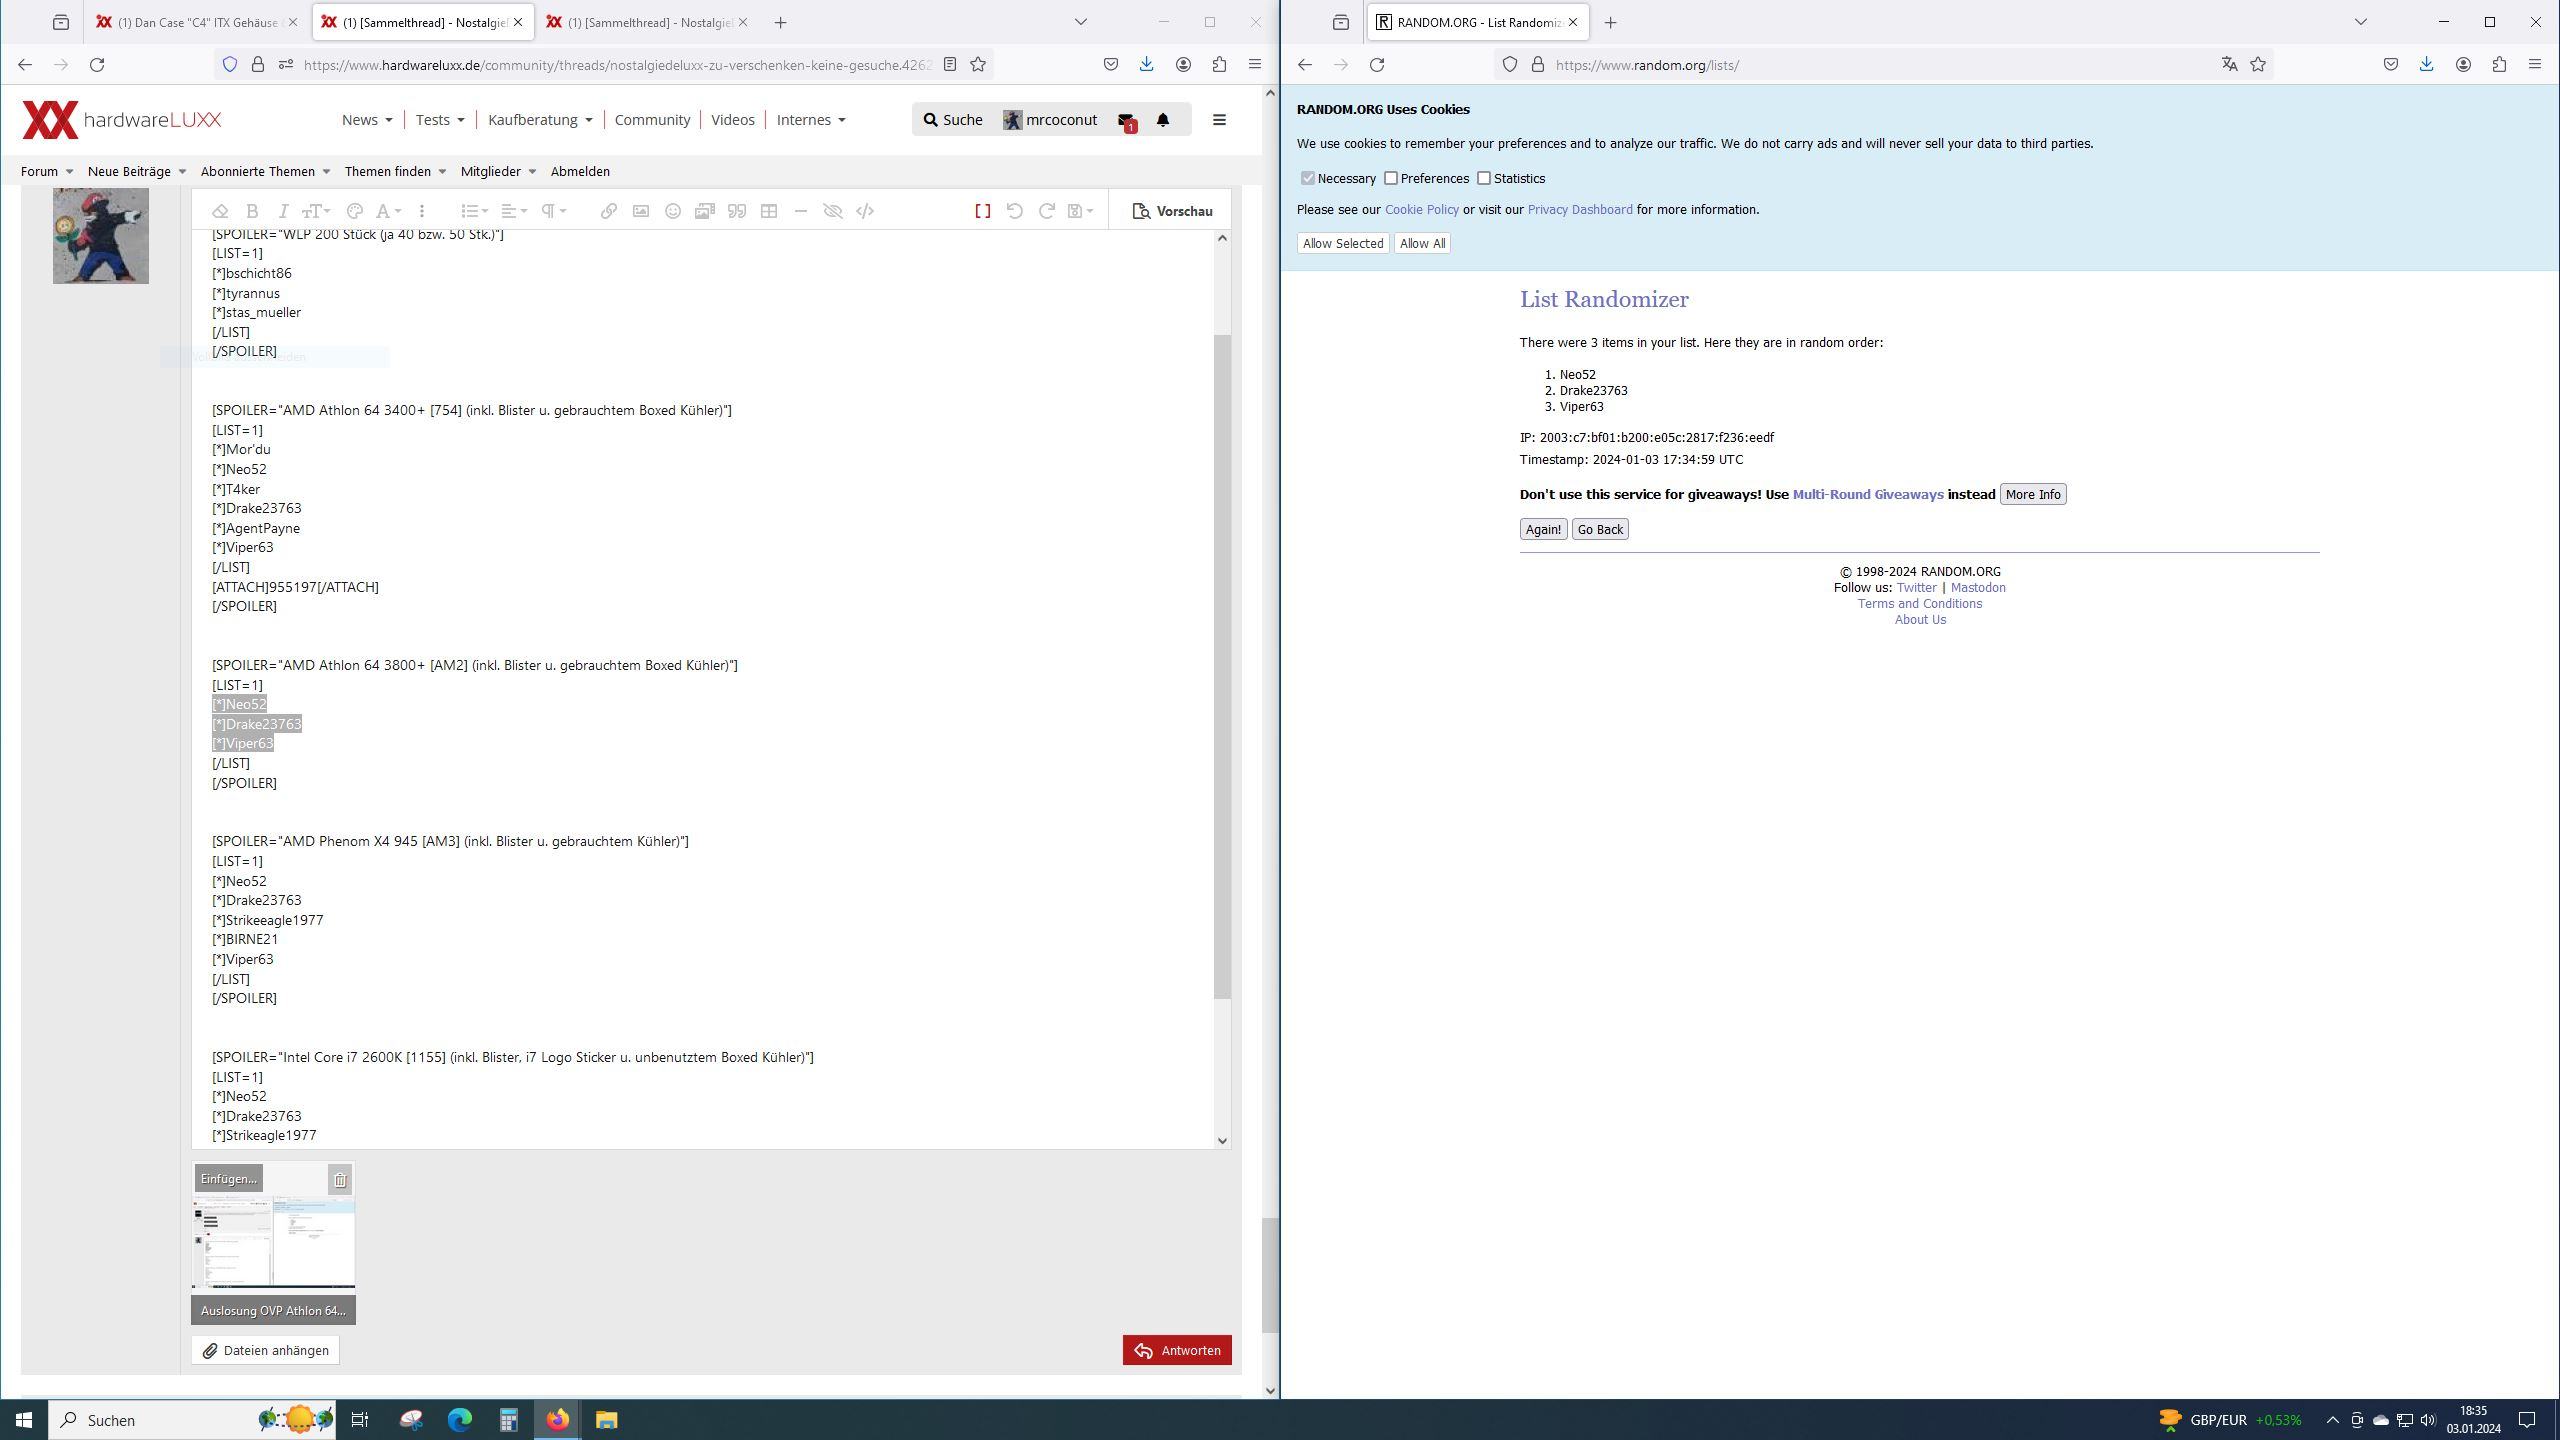Screen dimensions: 2560x1440
Task: Expand the News menu
Action: pyautogui.click(x=366, y=119)
